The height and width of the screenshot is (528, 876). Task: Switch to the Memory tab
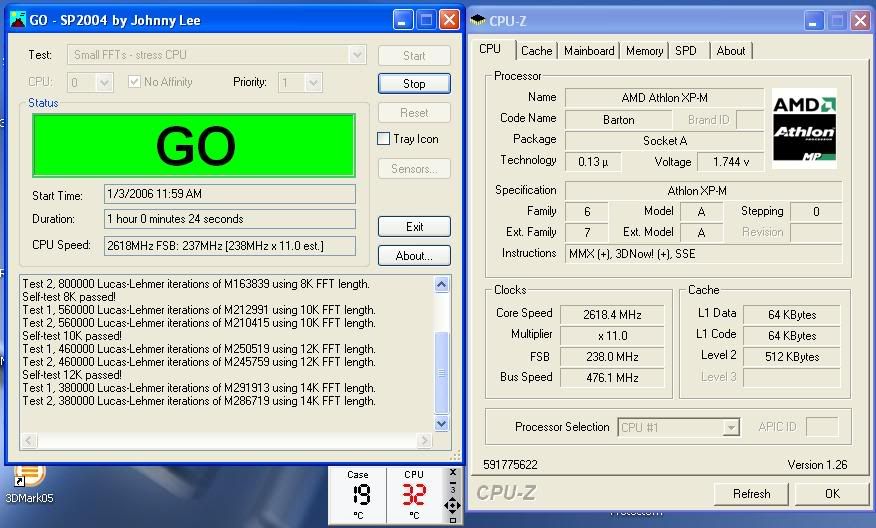click(x=644, y=51)
